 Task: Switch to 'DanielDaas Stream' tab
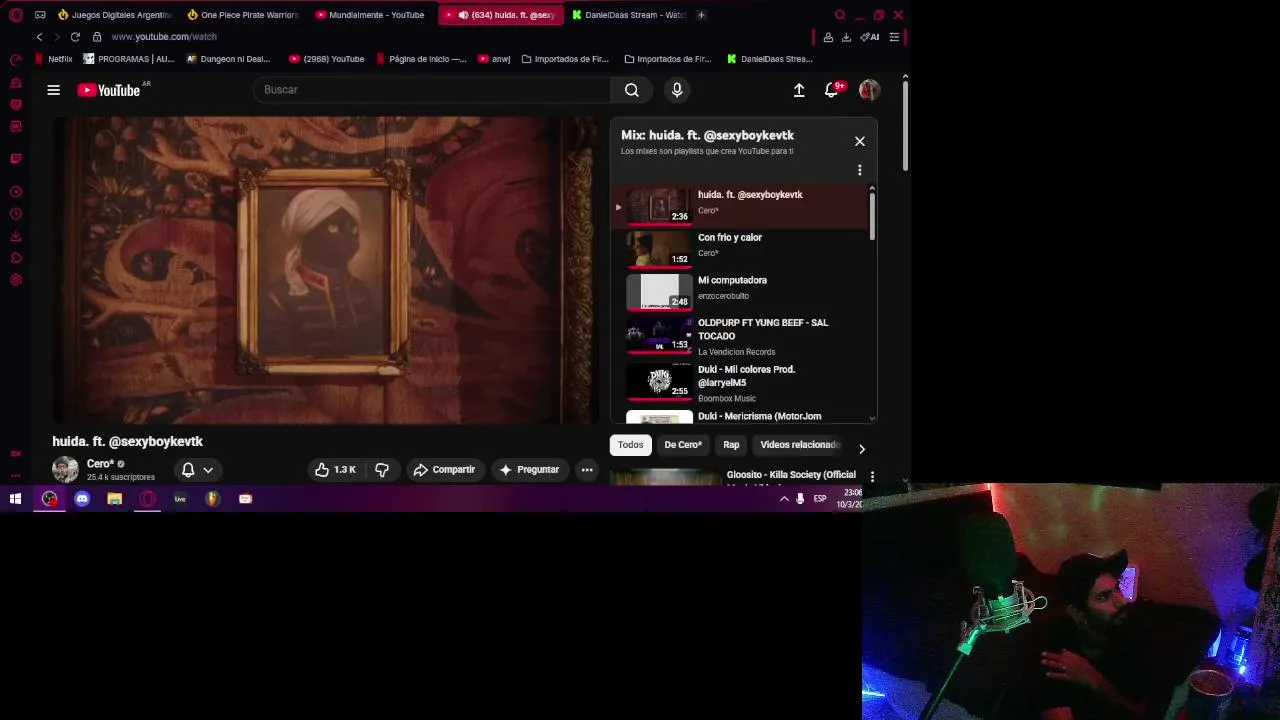(628, 15)
